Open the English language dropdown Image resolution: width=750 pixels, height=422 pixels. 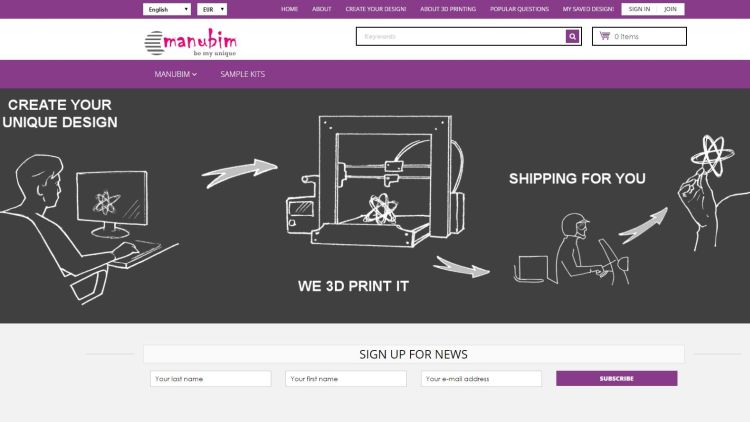[167, 9]
